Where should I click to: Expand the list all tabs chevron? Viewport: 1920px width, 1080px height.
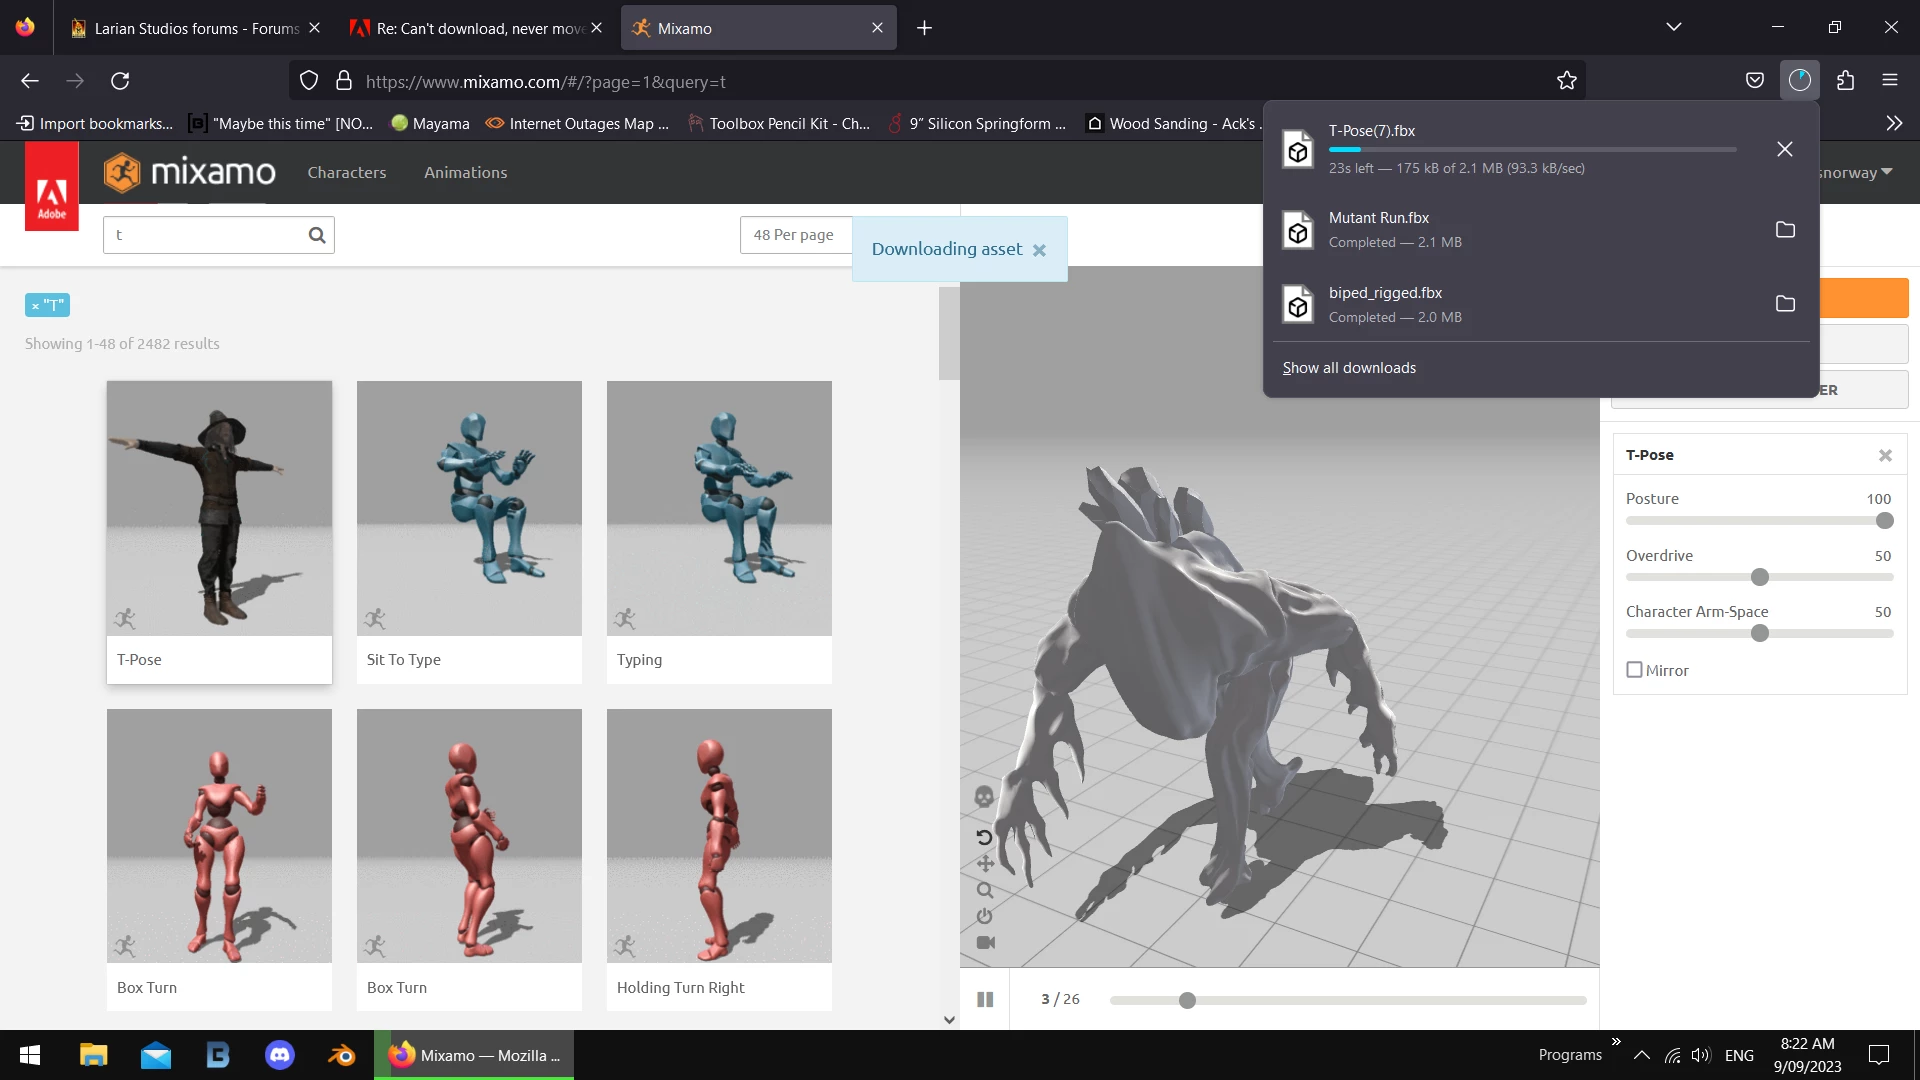pos(1673,27)
